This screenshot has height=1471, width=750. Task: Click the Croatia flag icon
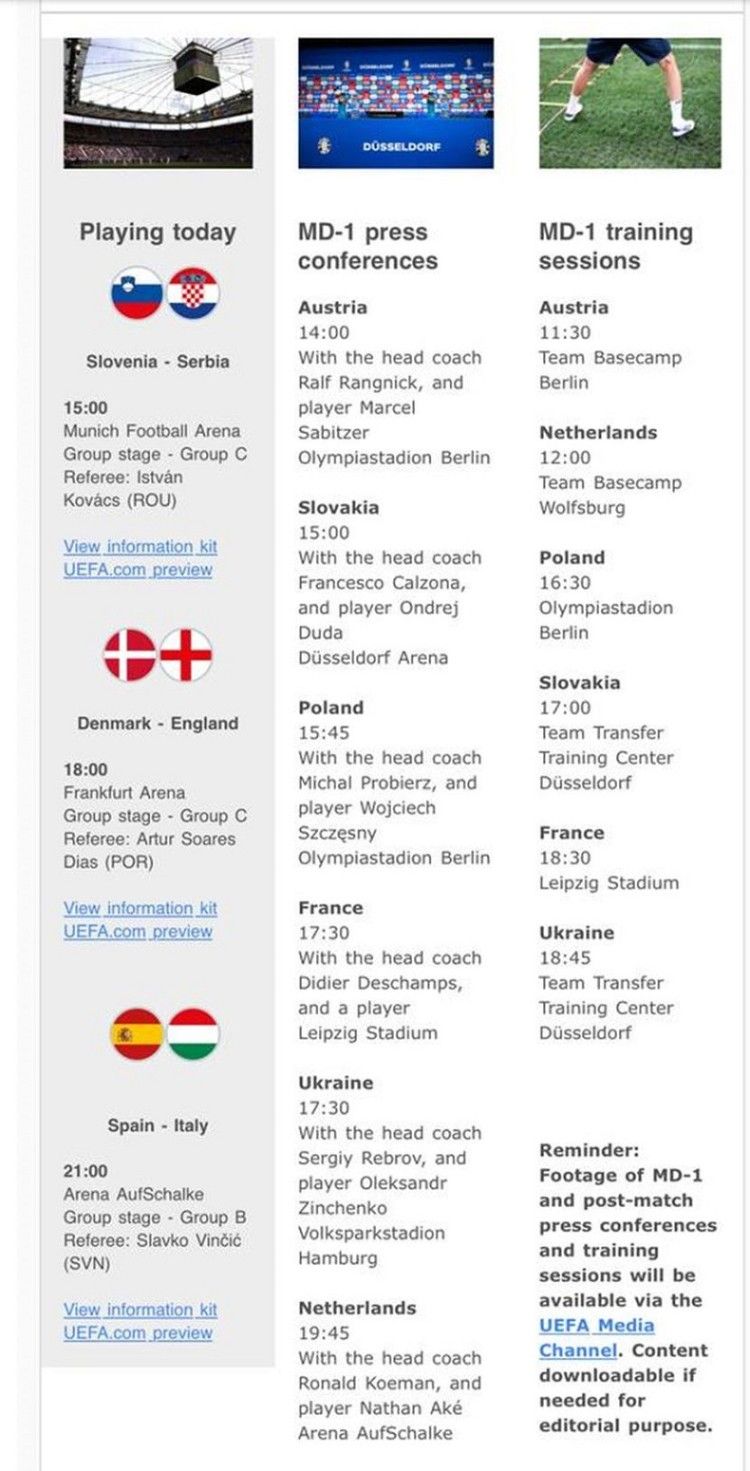click(193, 293)
